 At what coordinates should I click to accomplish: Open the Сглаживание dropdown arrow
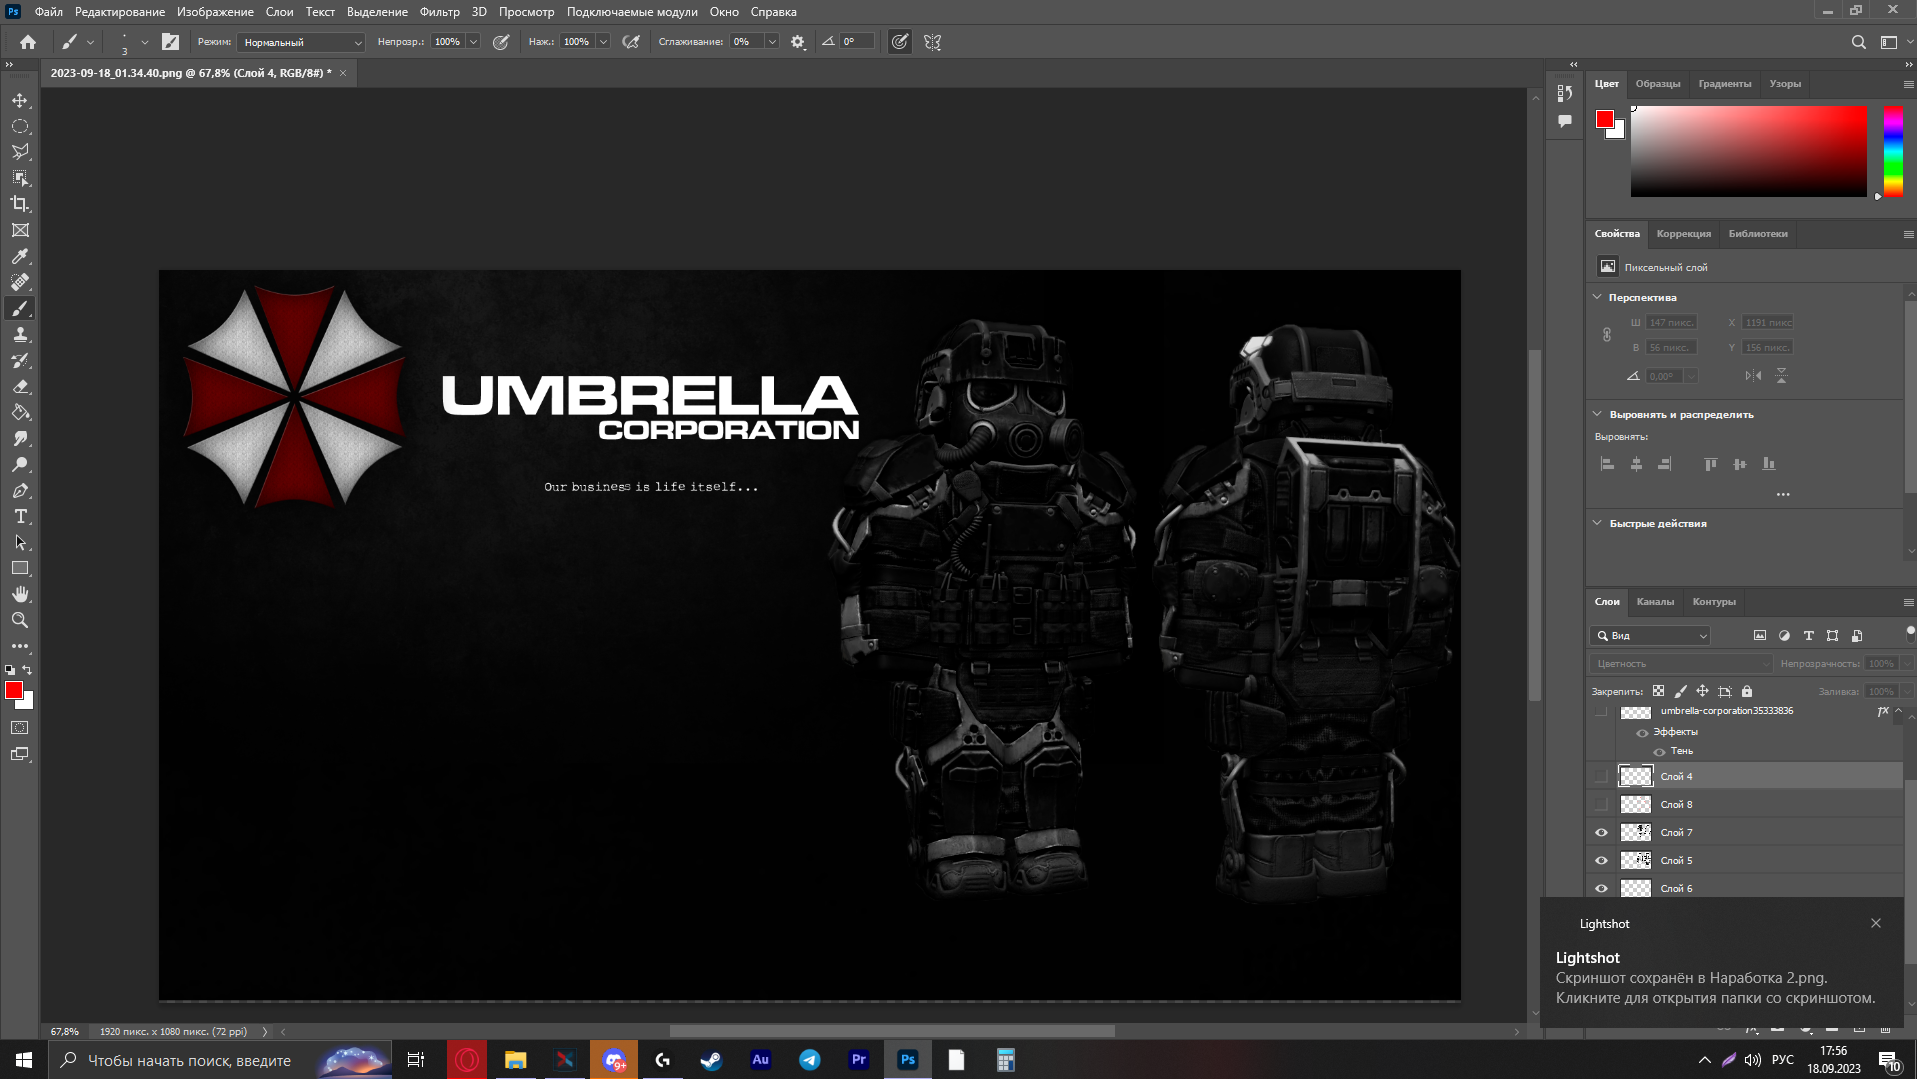click(772, 42)
